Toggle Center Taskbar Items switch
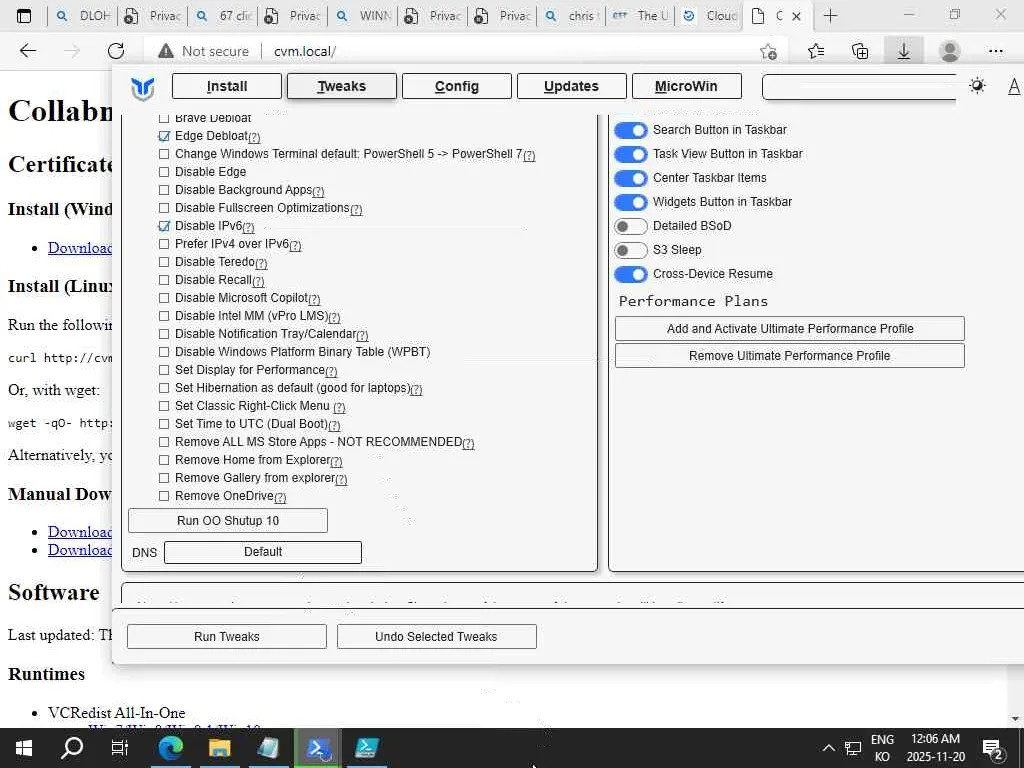Viewport: 1024px width, 768px height. [631, 178]
